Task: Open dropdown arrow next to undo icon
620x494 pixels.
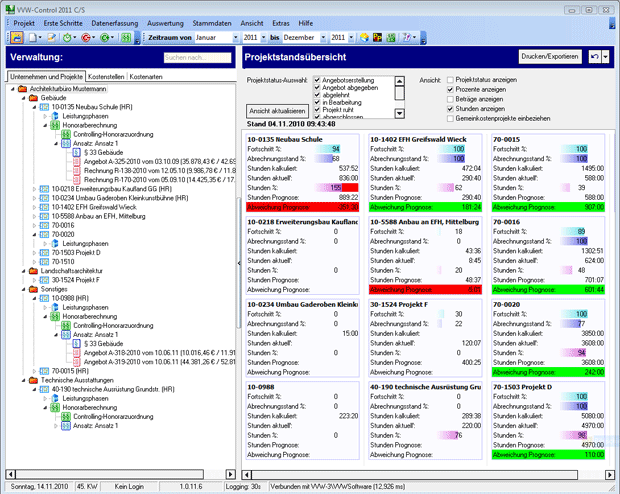Action: pos(605,57)
